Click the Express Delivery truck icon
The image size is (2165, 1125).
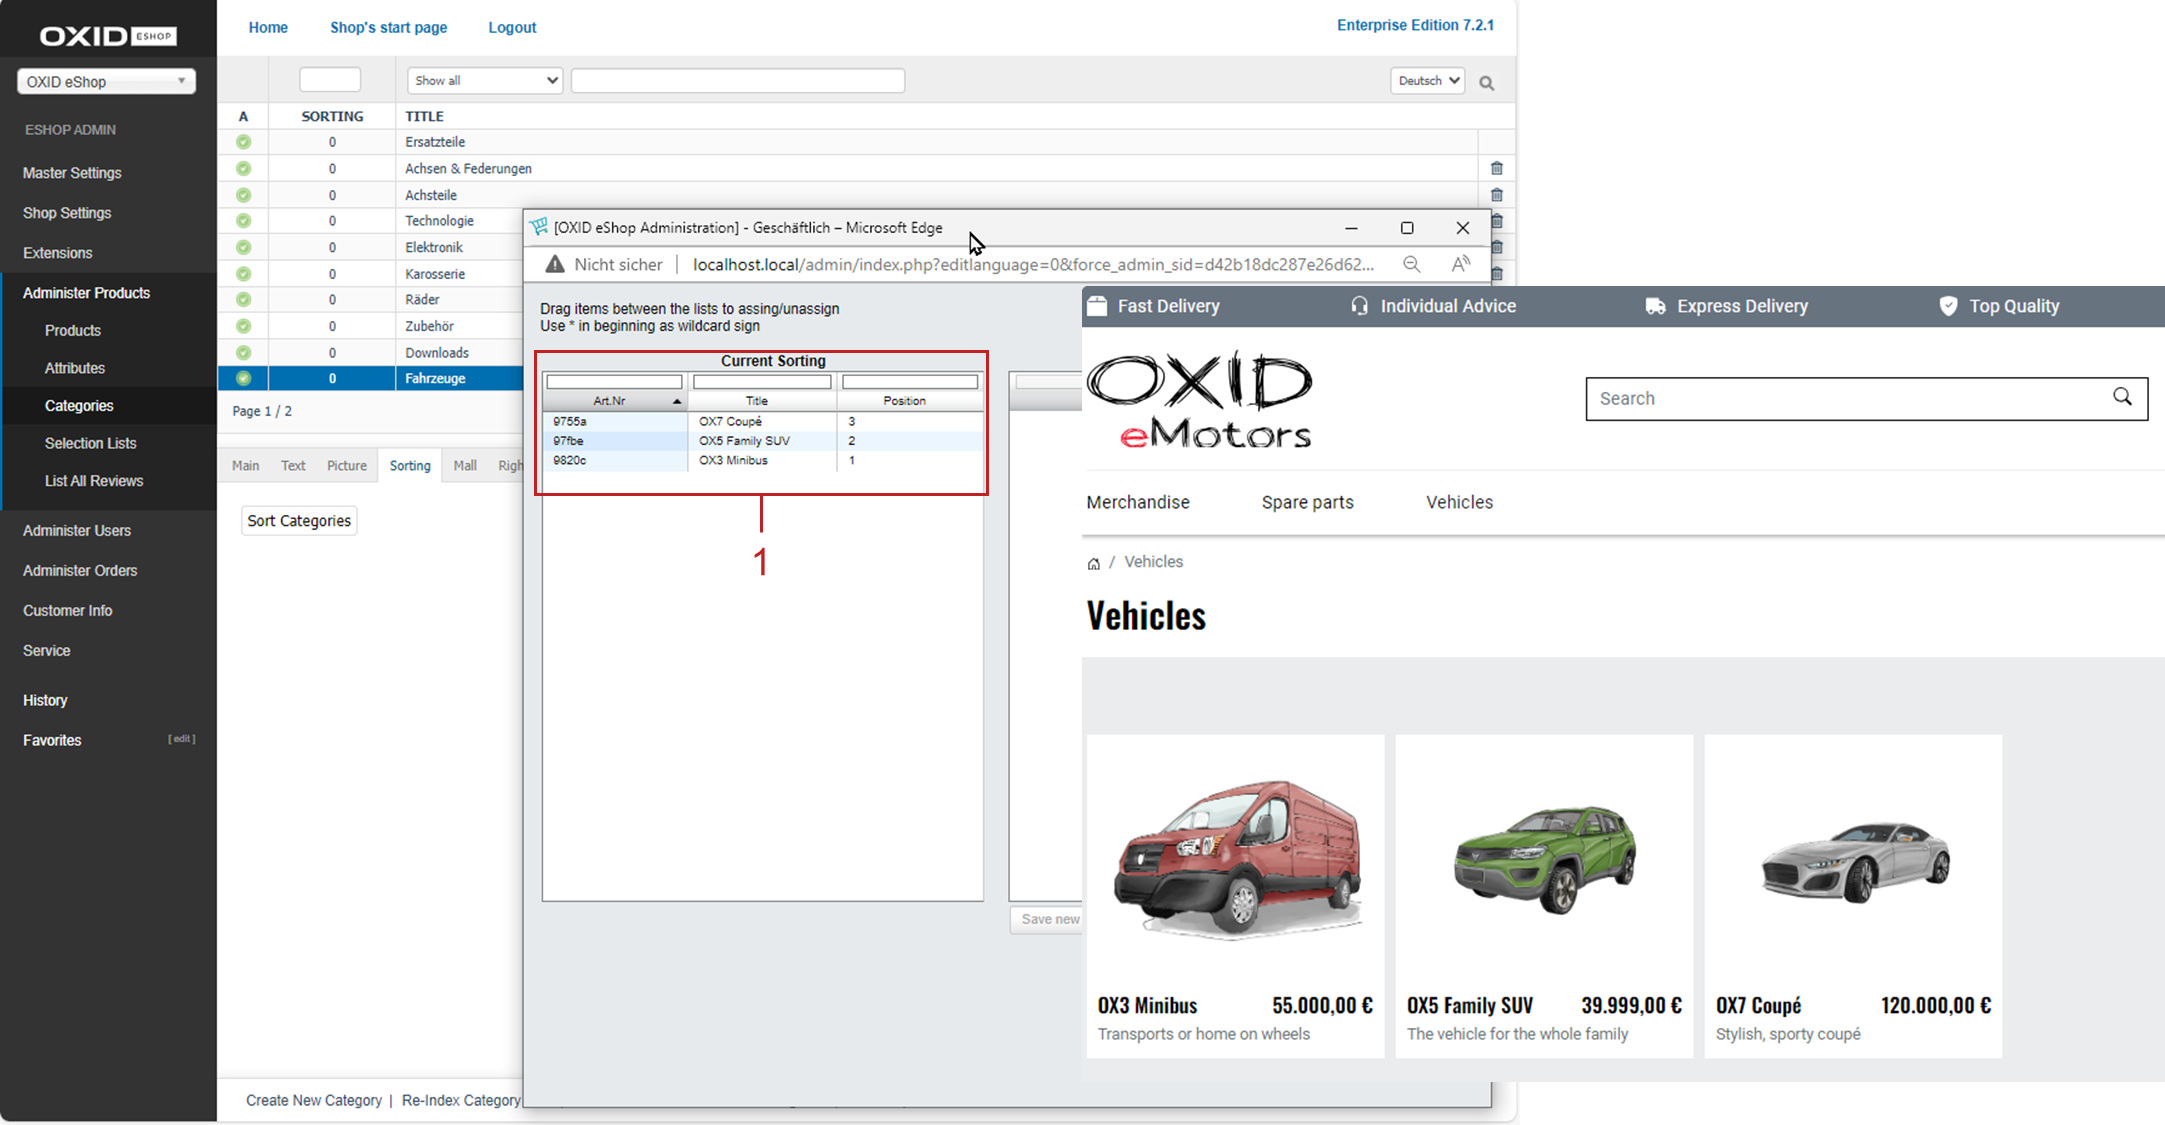[1656, 306]
